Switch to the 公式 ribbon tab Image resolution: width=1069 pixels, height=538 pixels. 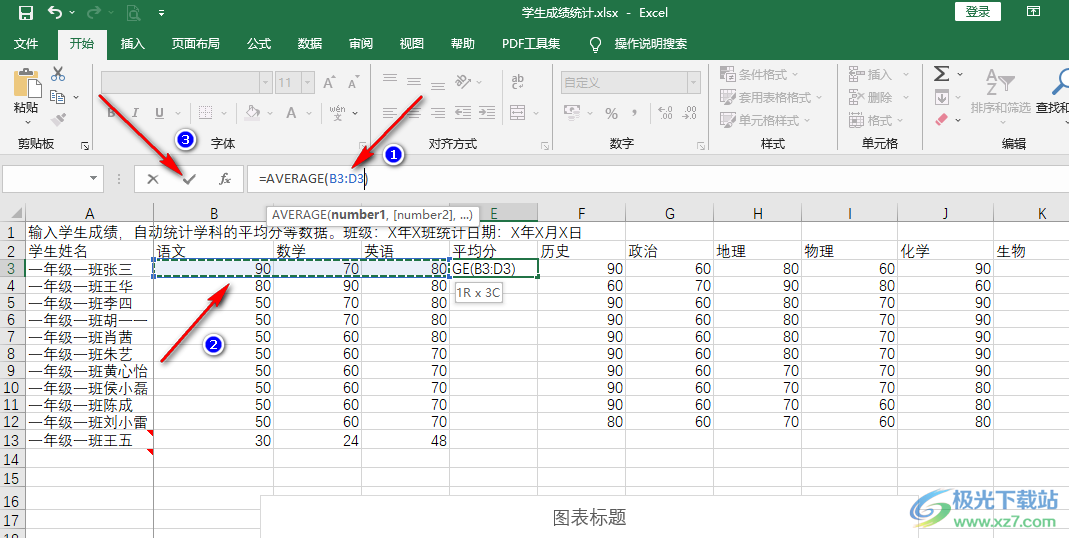pyautogui.click(x=259, y=44)
